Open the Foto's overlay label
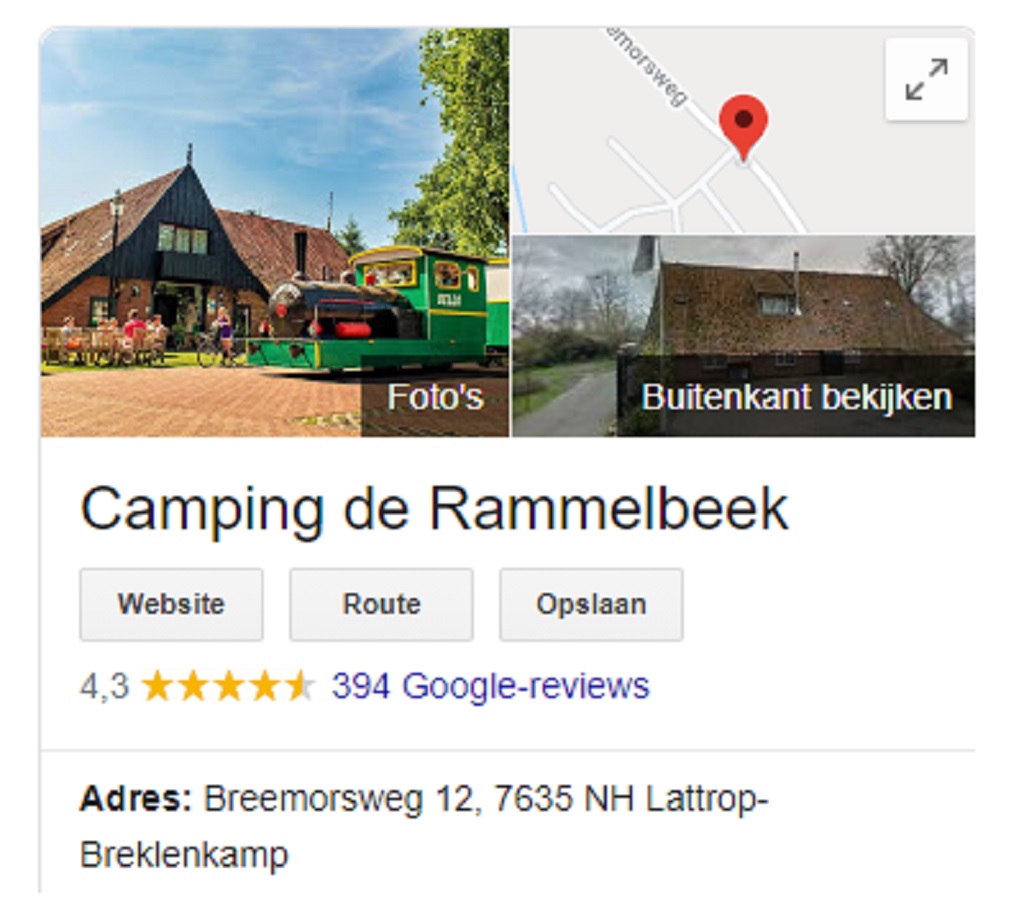This screenshot has width=1024, height=913. click(435, 396)
